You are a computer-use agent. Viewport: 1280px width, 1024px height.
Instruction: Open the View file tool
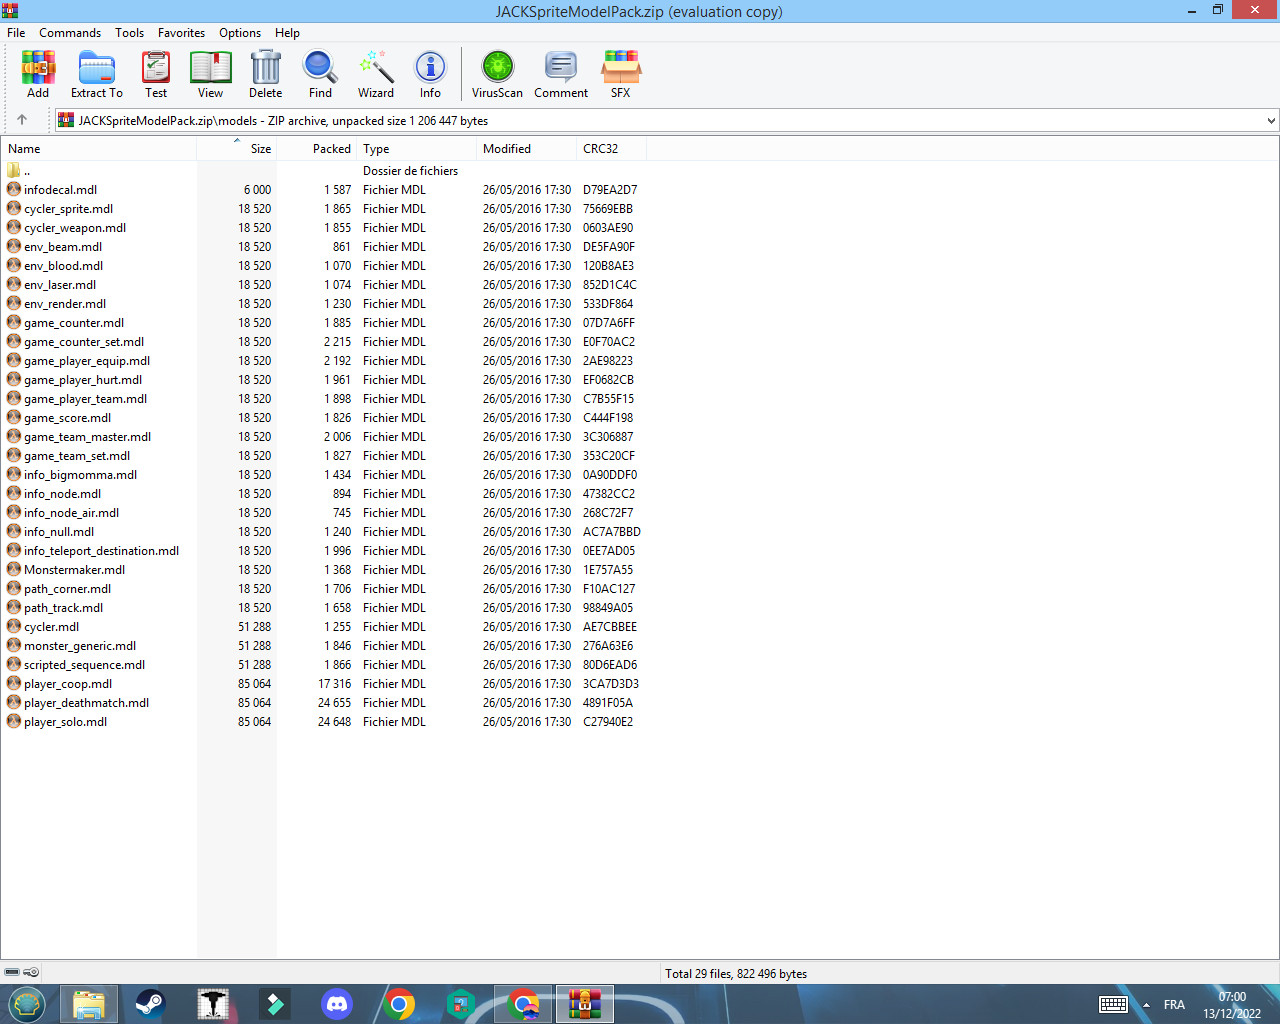[210, 74]
